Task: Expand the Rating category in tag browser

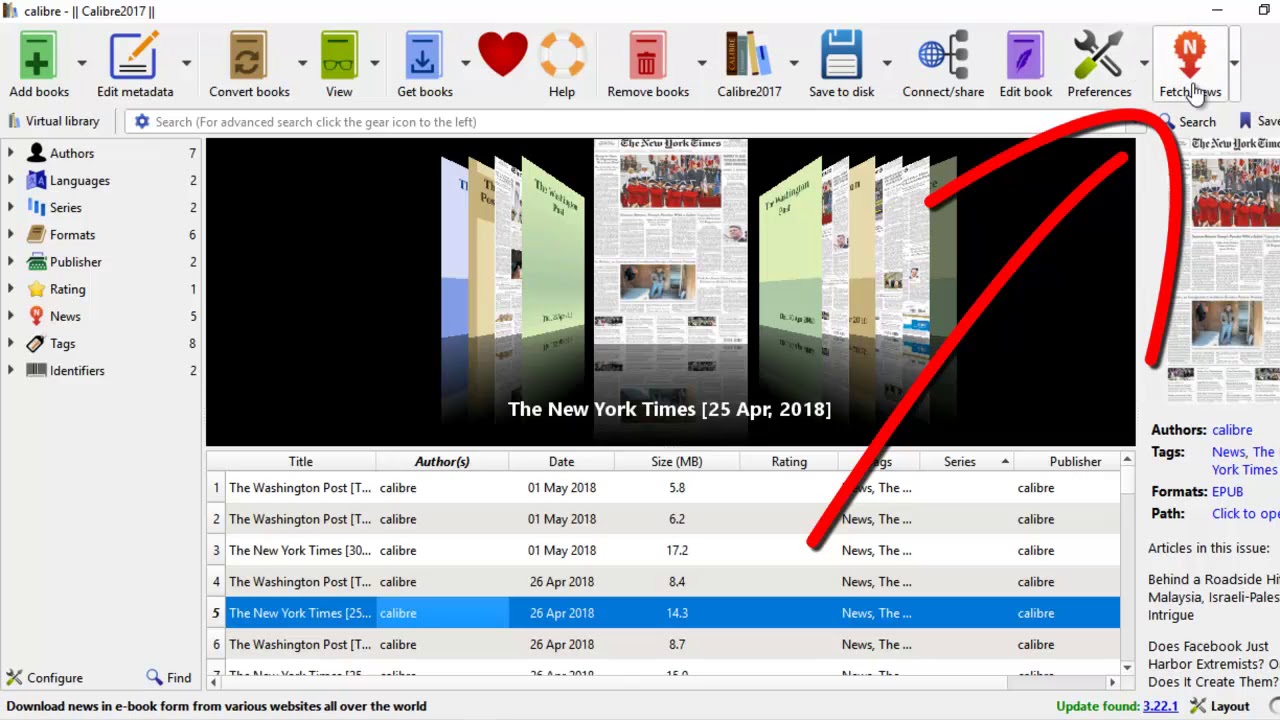Action: pos(11,289)
